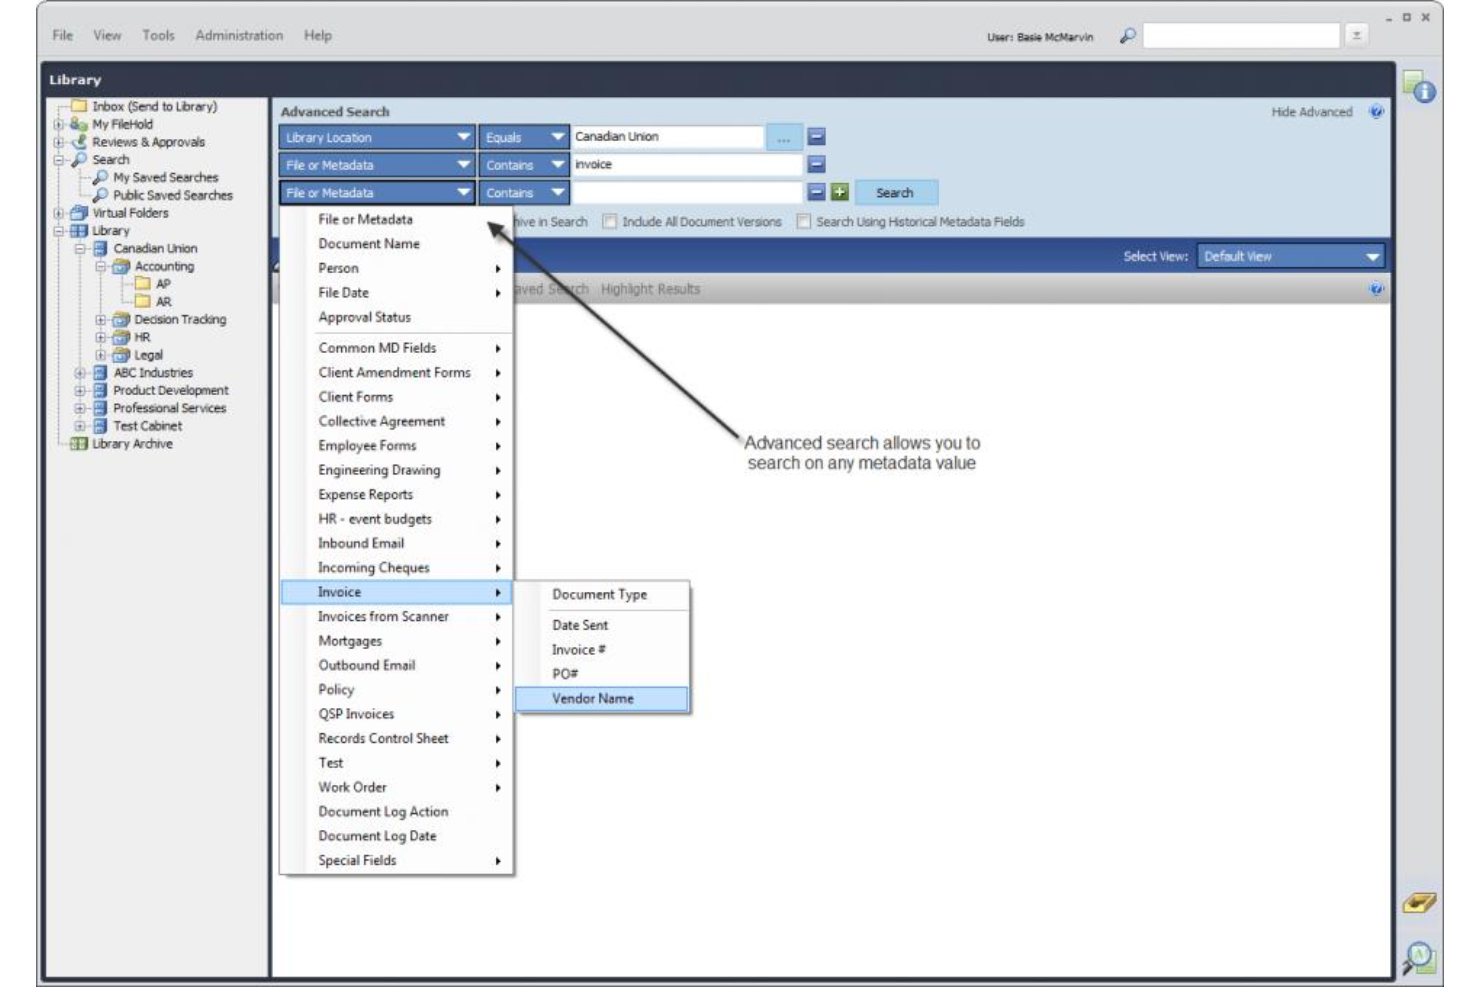1480x987 pixels.
Task: Open the Library Location field dropdown
Action: pos(376,137)
